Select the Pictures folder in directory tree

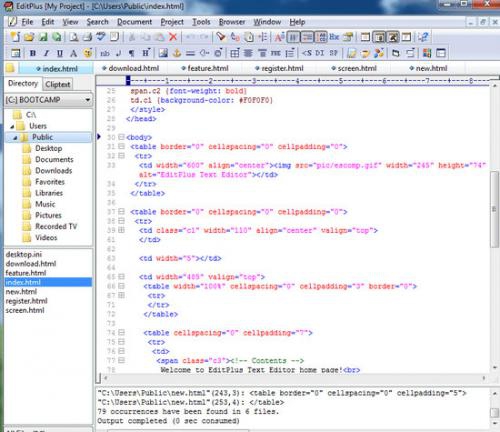48,215
